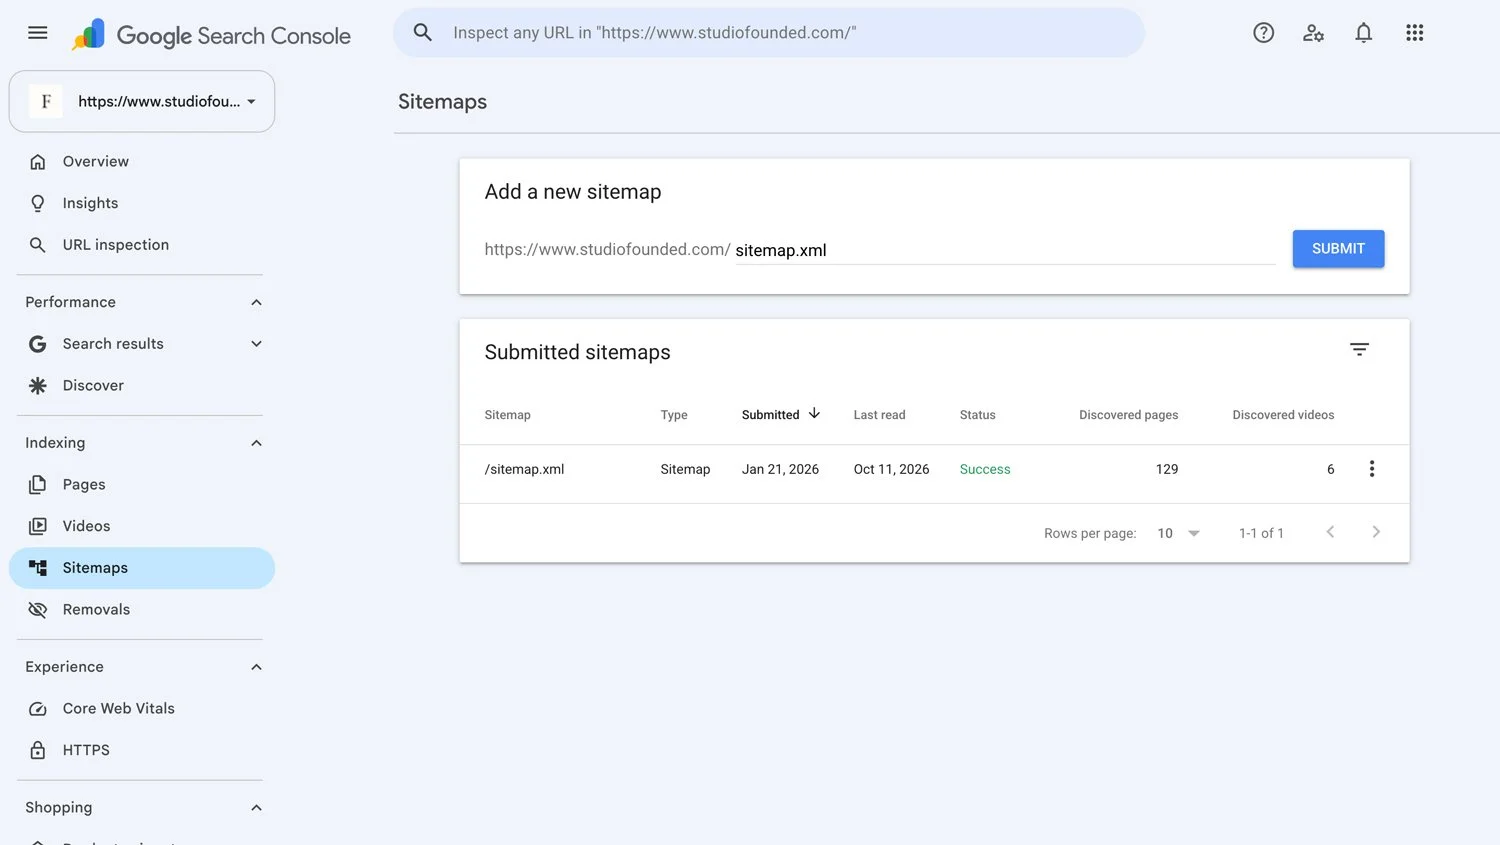Open Insights in sidebar
Image resolution: width=1500 pixels, height=845 pixels.
pos(142,203)
